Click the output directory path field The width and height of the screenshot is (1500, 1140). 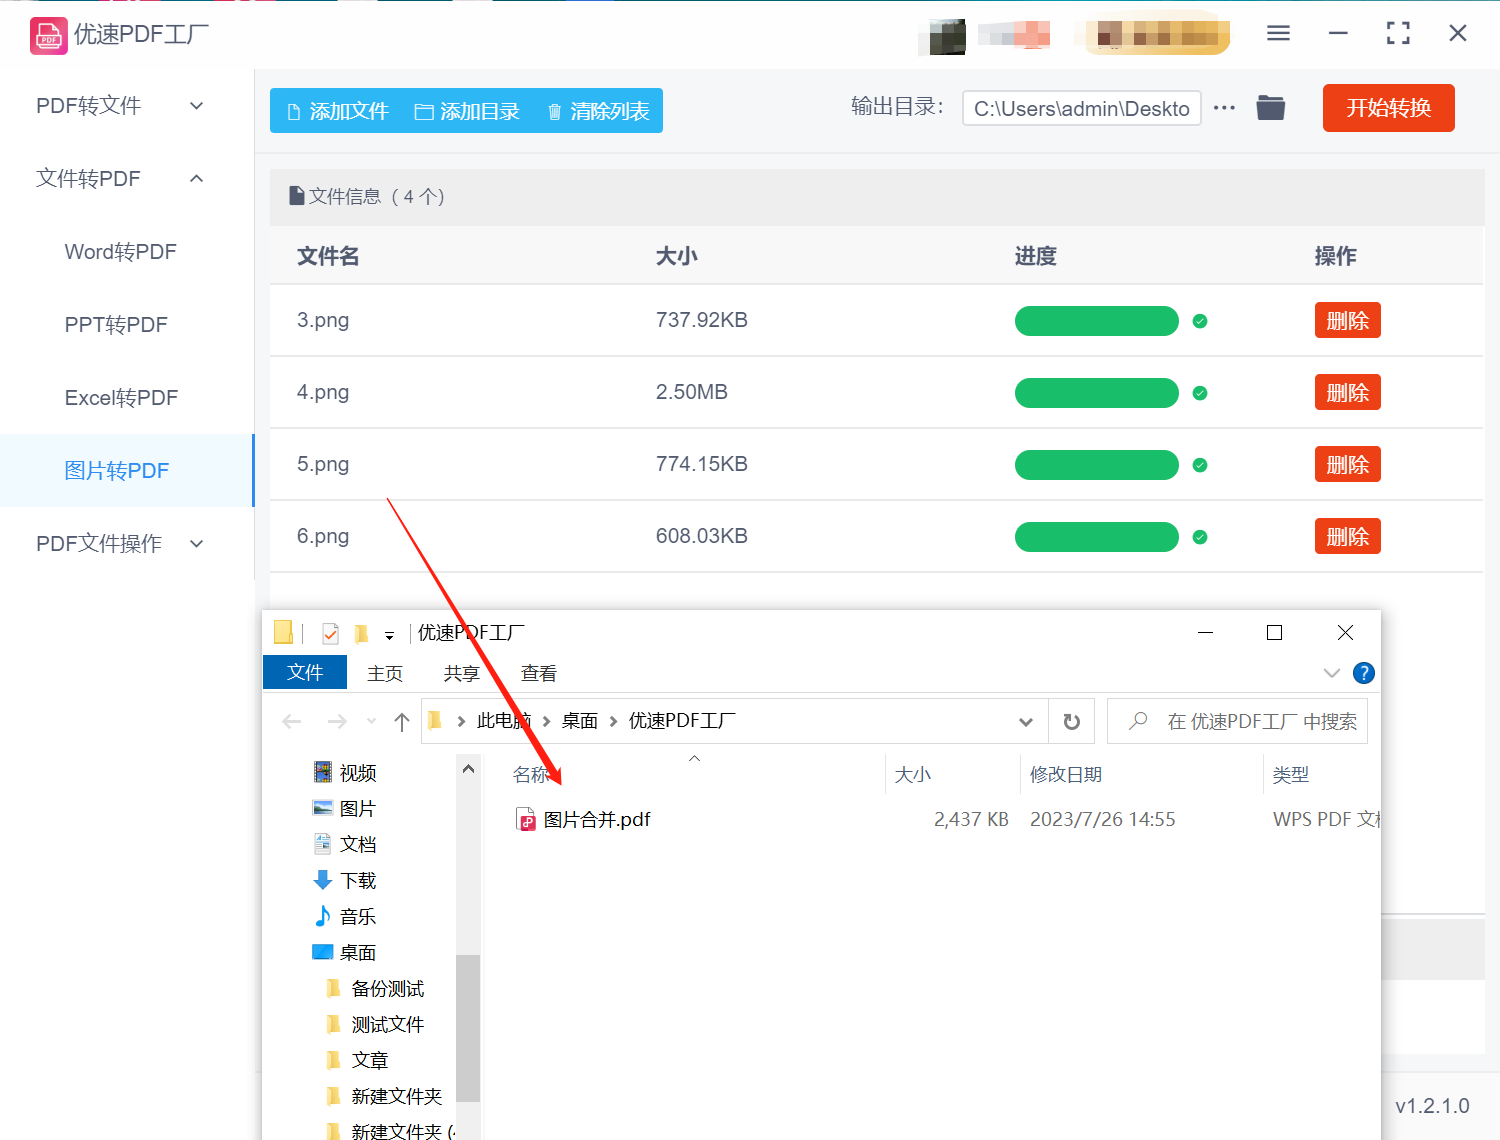[1081, 108]
